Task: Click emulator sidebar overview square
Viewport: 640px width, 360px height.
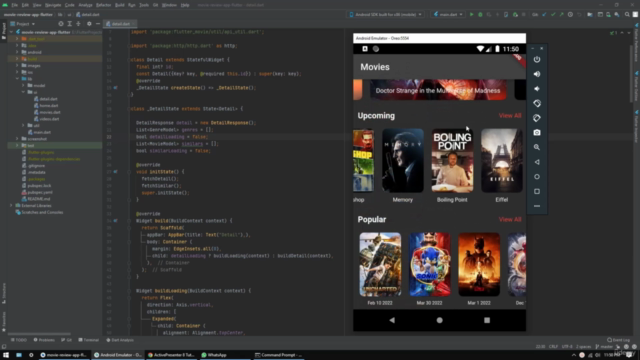Action: [537, 191]
